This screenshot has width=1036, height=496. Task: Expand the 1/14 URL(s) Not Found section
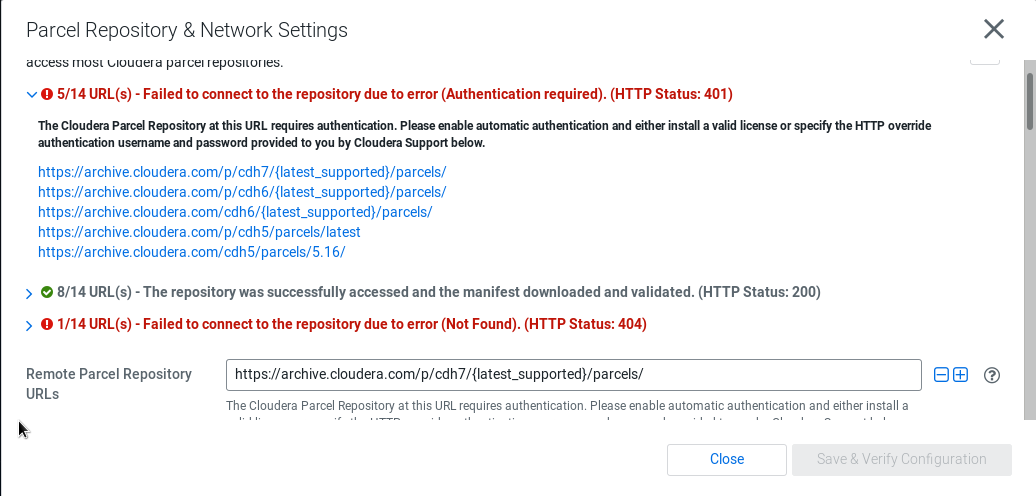[29, 326]
